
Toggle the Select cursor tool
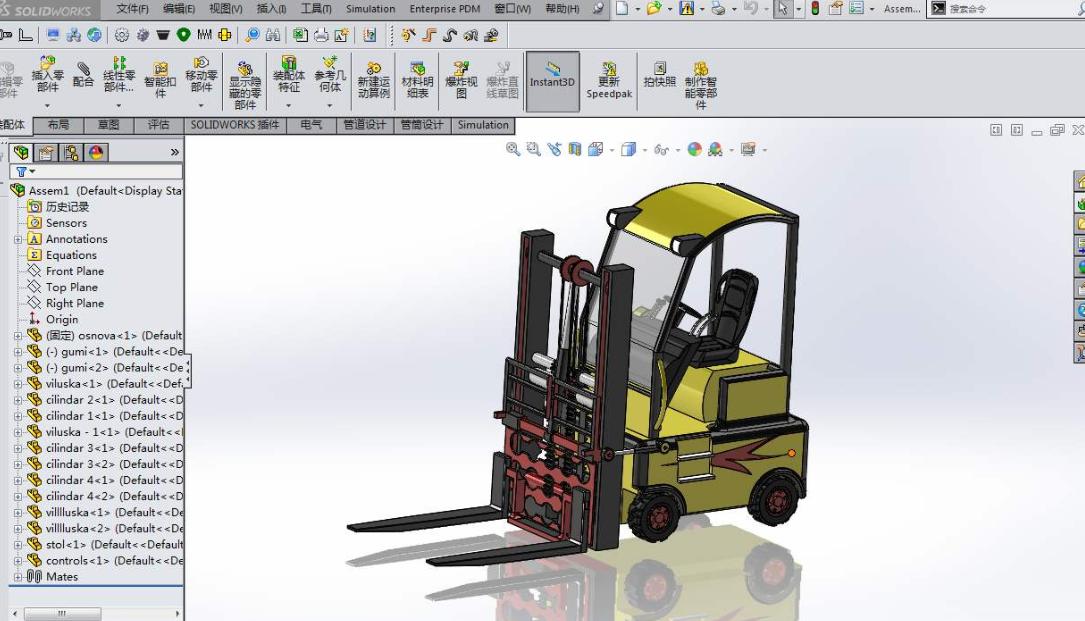pos(783,8)
